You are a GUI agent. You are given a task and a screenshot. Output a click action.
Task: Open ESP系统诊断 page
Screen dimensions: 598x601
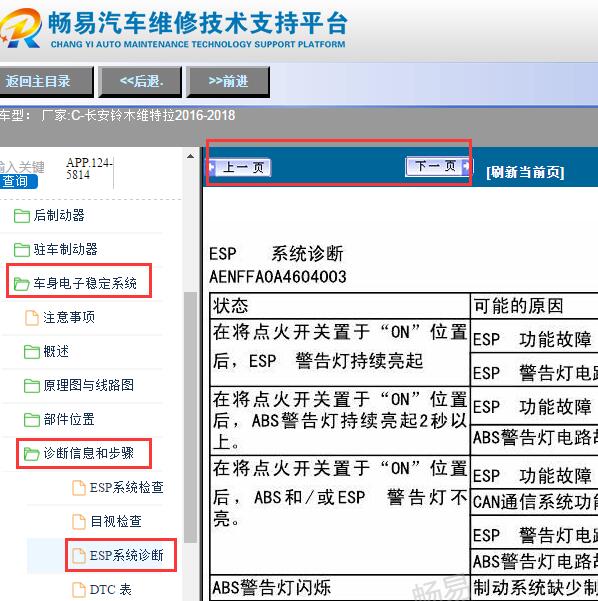(x=127, y=555)
